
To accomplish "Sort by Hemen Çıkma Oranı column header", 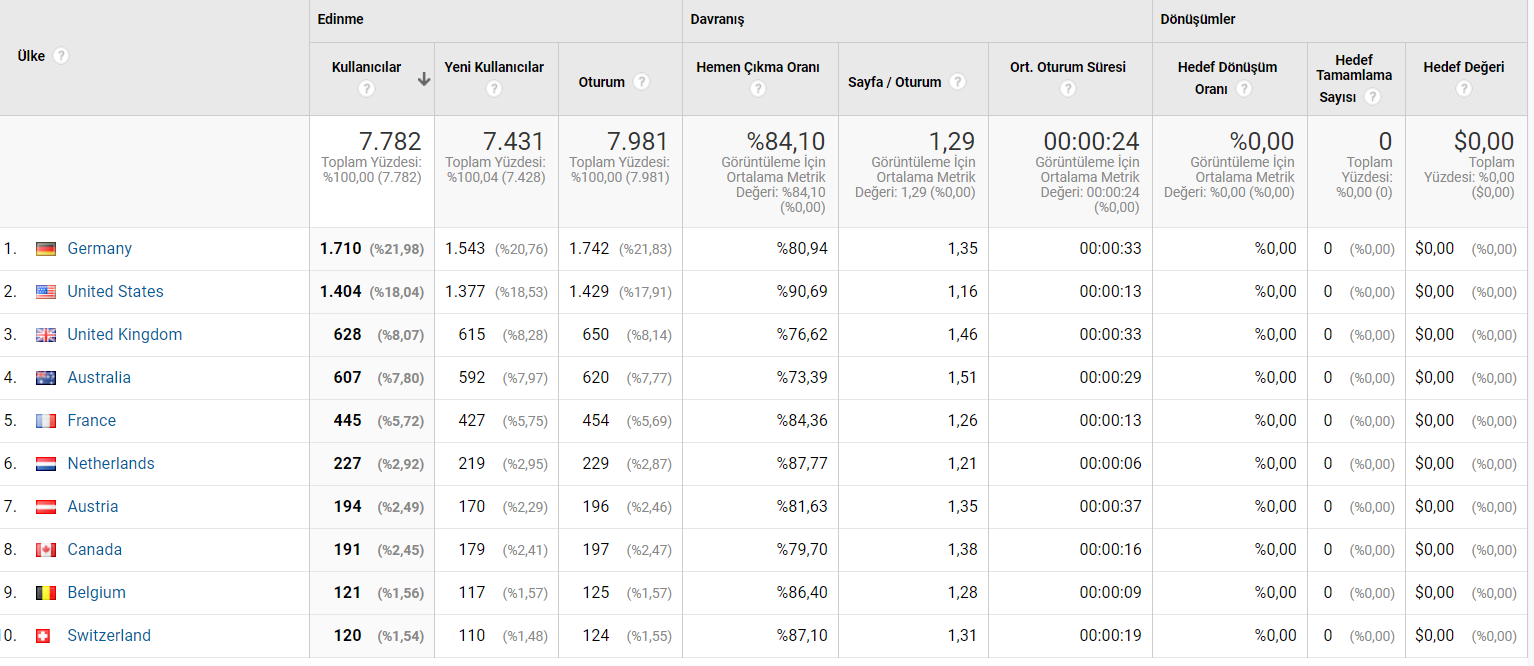I will (758, 67).
